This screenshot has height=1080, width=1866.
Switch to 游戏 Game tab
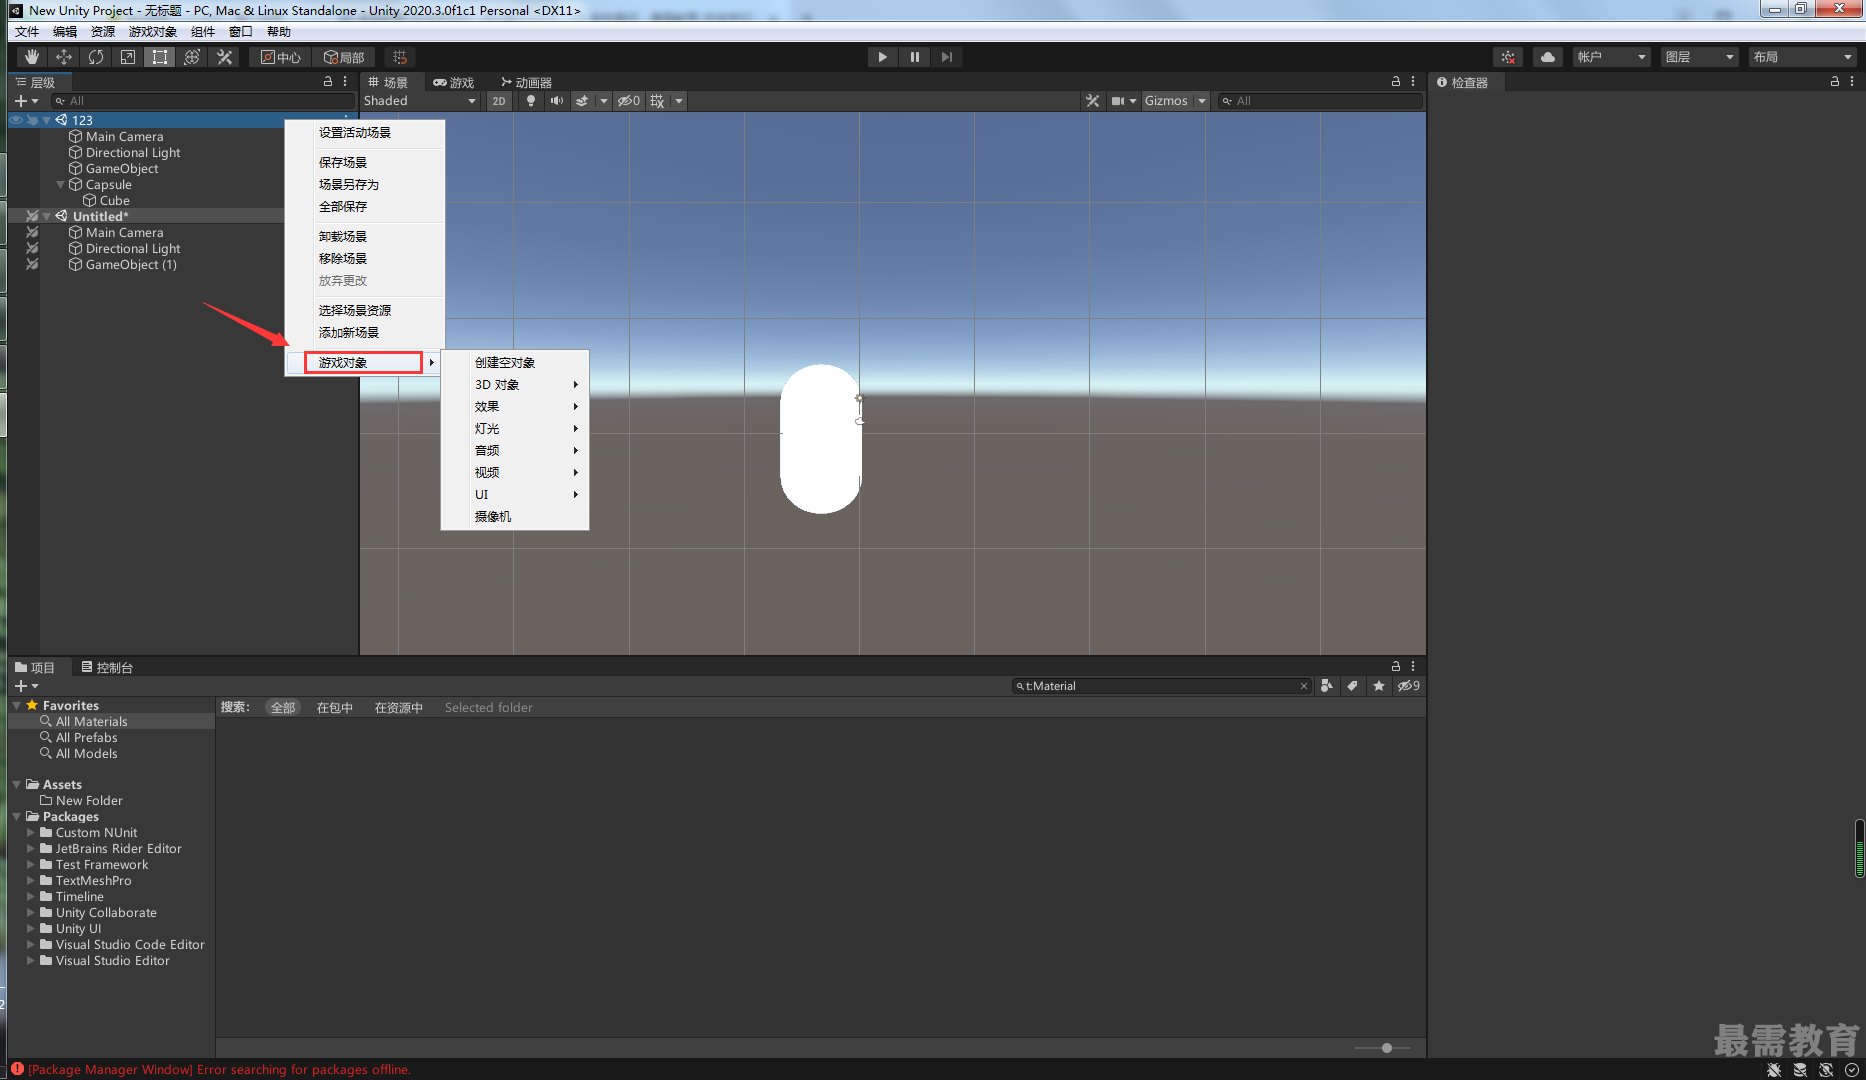coord(453,82)
